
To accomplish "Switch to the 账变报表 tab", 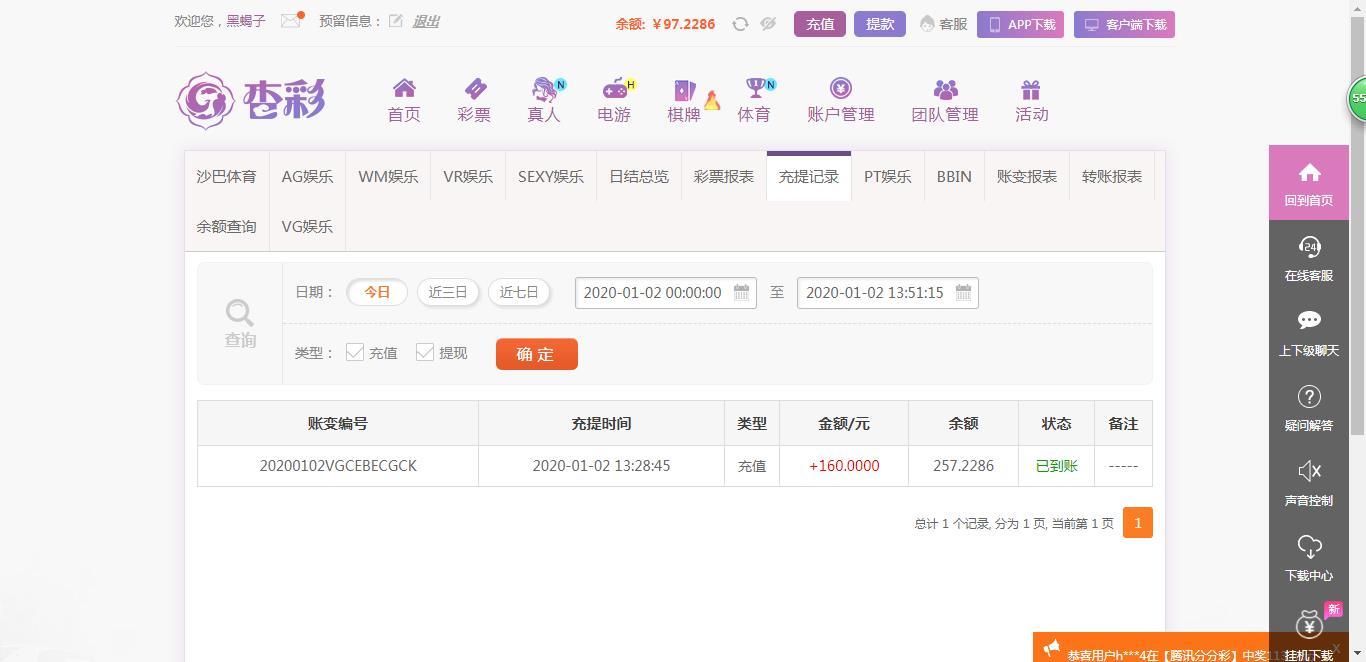I will coord(1026,177).
